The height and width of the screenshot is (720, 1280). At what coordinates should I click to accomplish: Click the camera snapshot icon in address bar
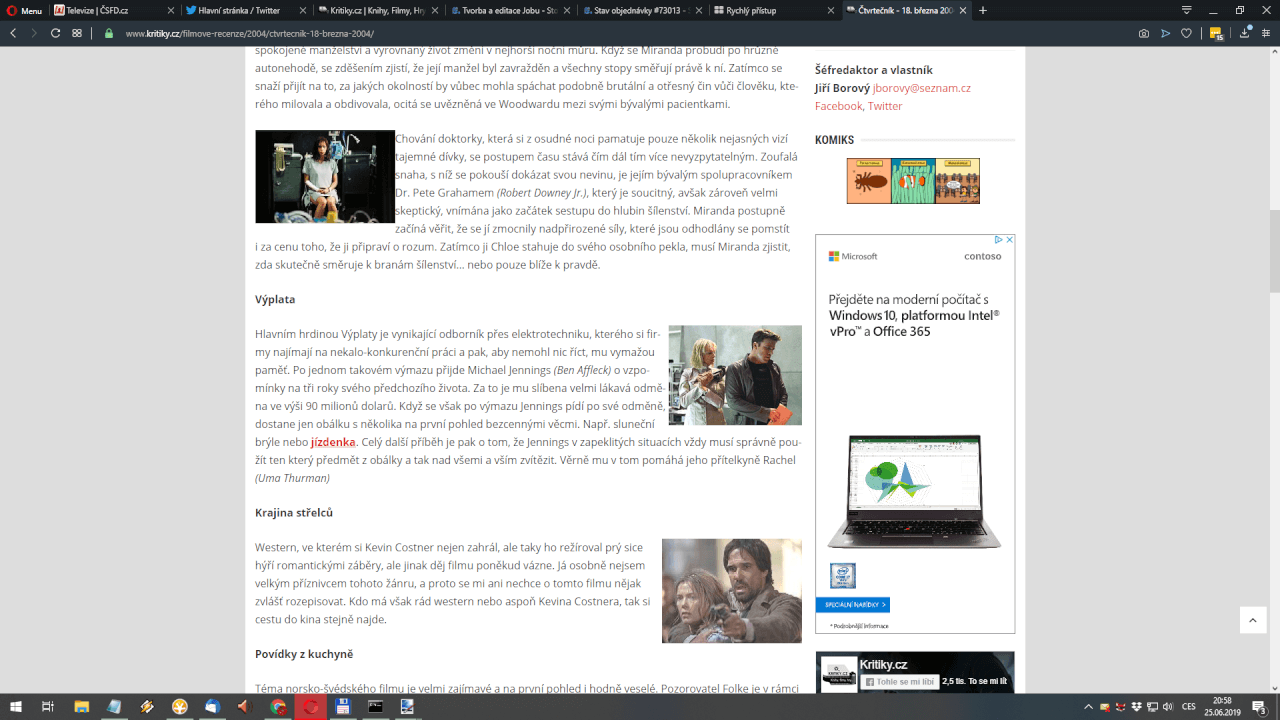pos(1144,33)
